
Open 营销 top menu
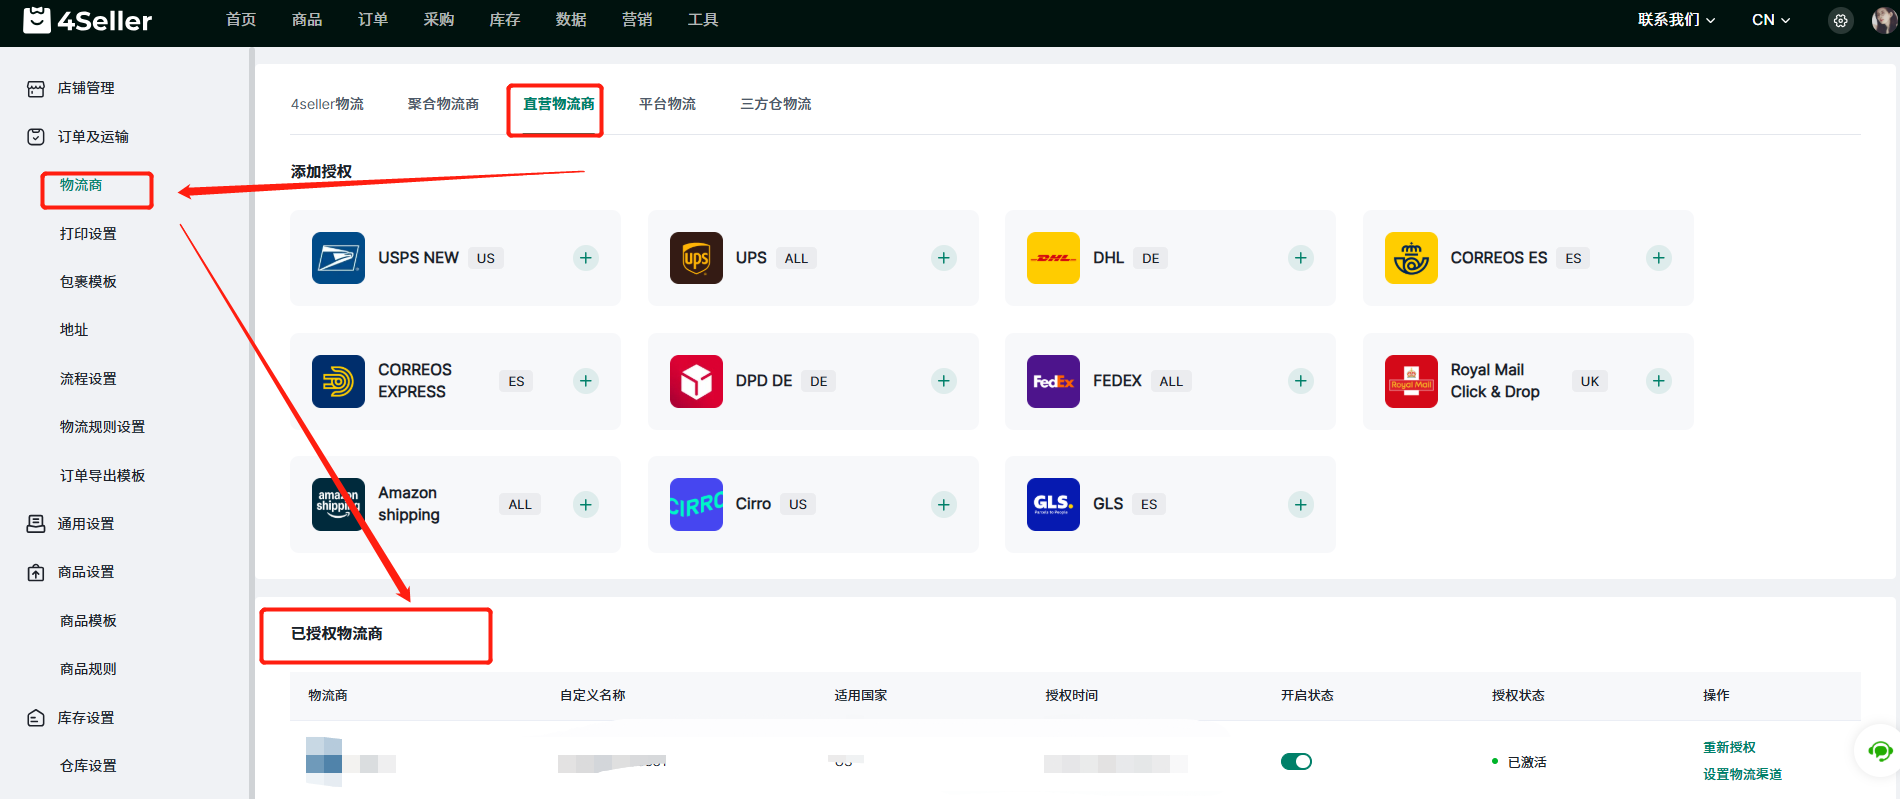click(x=637, y=20)
